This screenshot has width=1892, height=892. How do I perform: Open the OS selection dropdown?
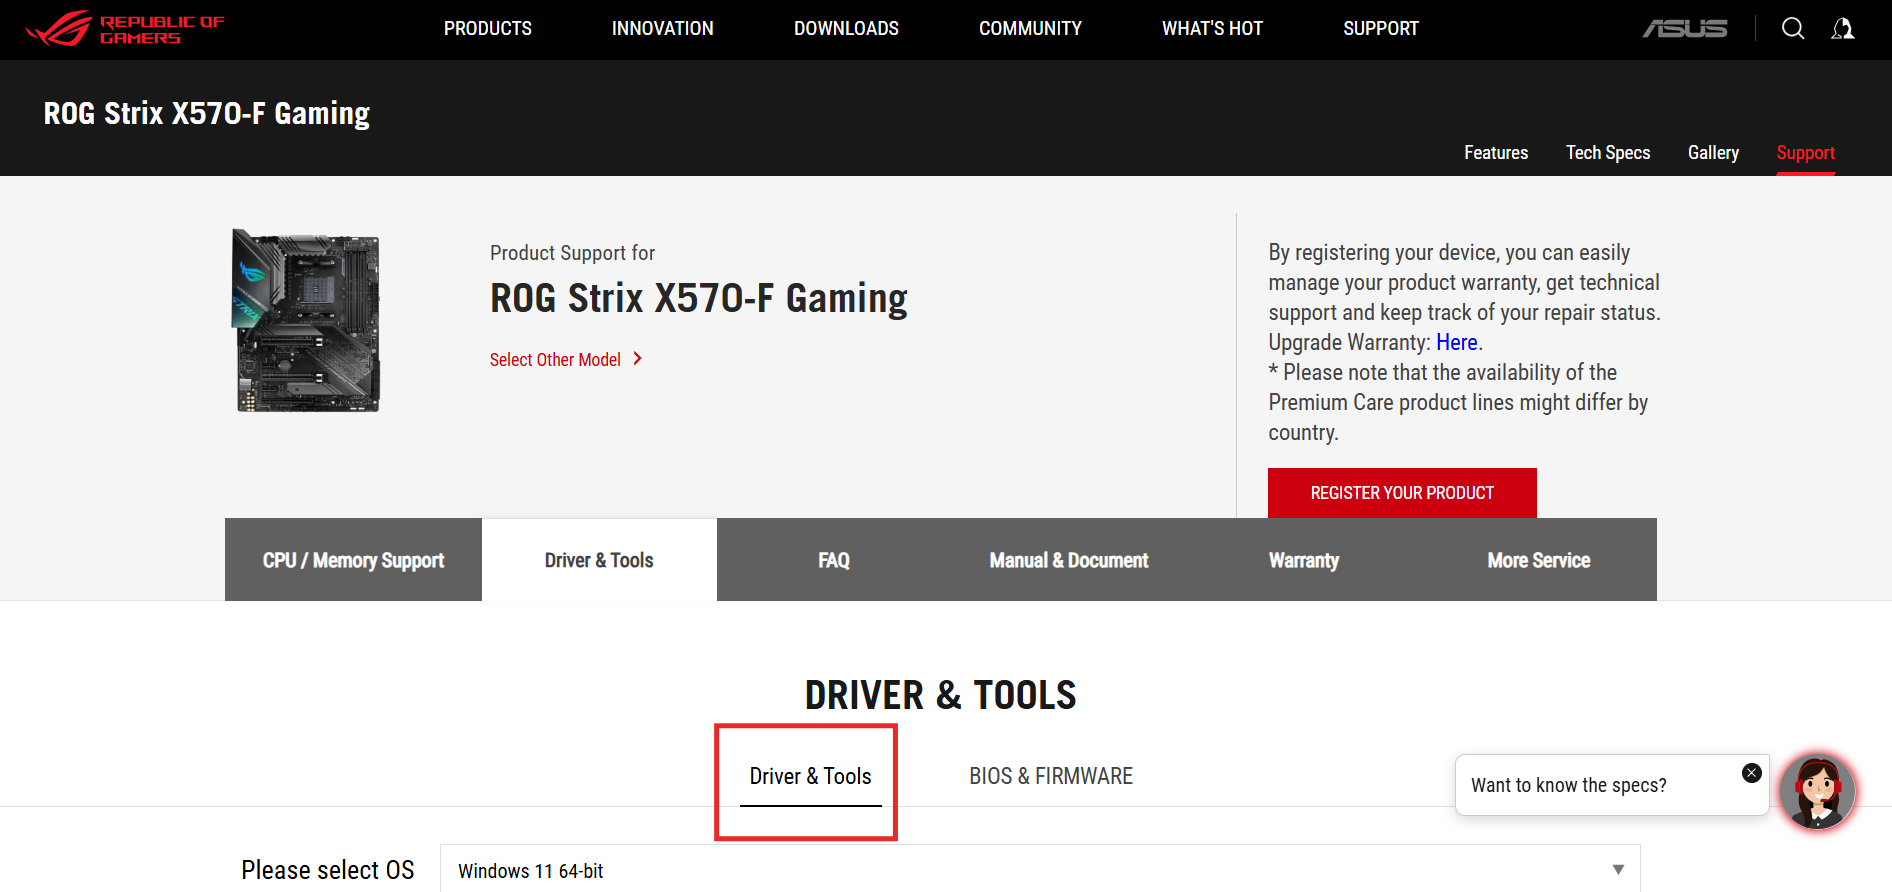1040,869
